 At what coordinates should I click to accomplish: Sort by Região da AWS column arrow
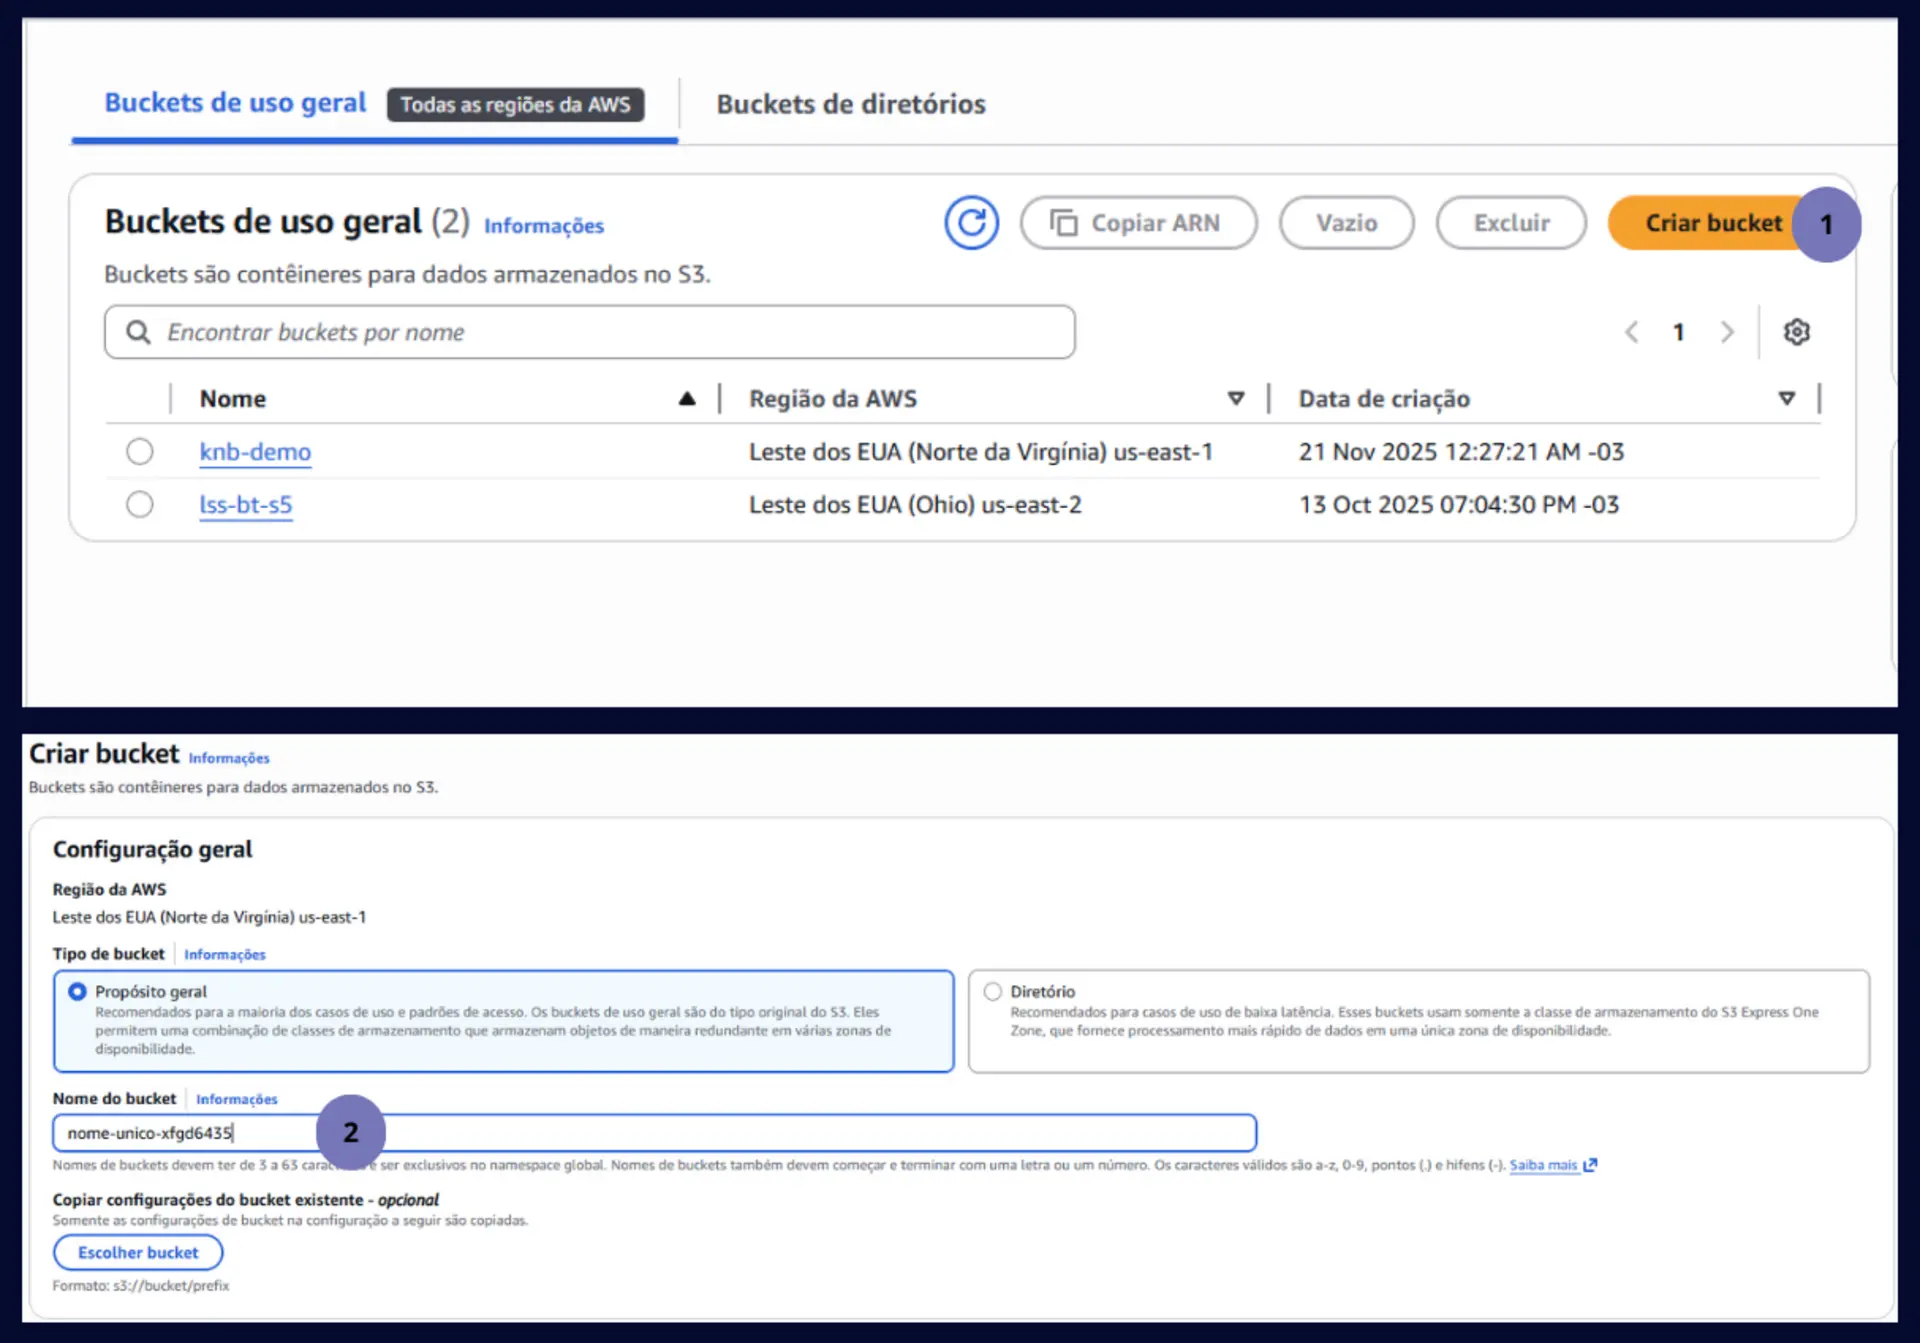coord(1236,399)
